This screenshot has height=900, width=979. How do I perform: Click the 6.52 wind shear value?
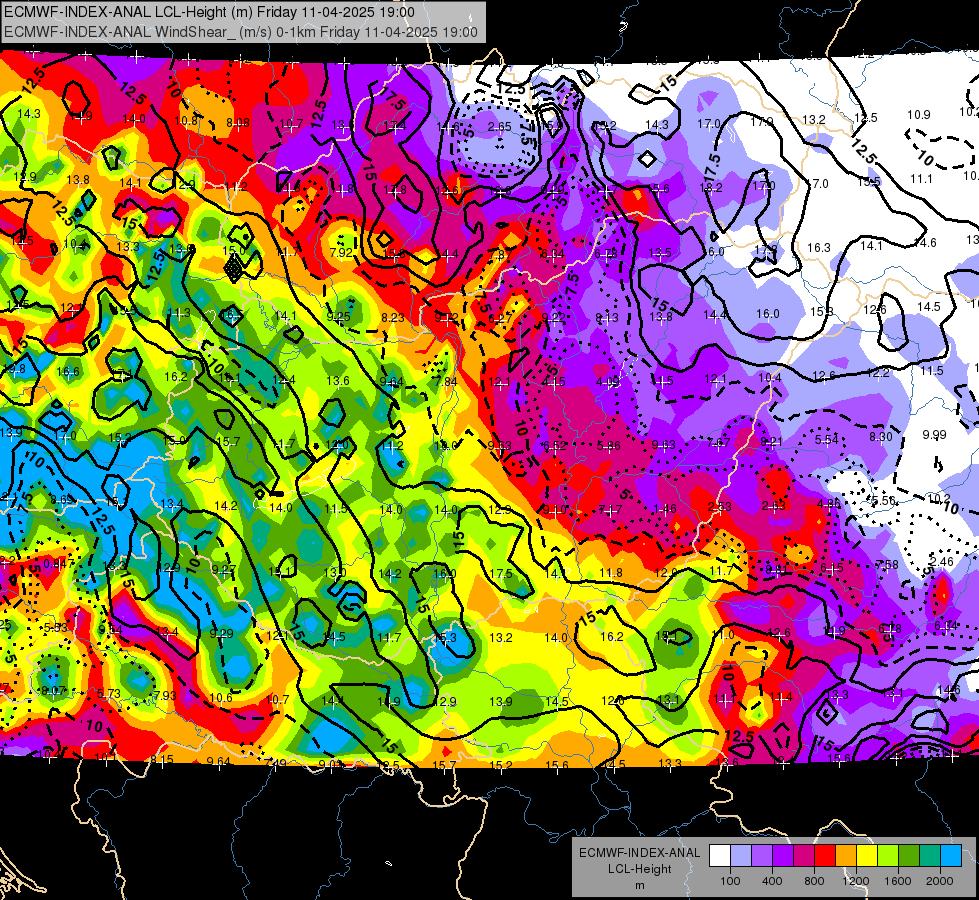pos(555,445)
